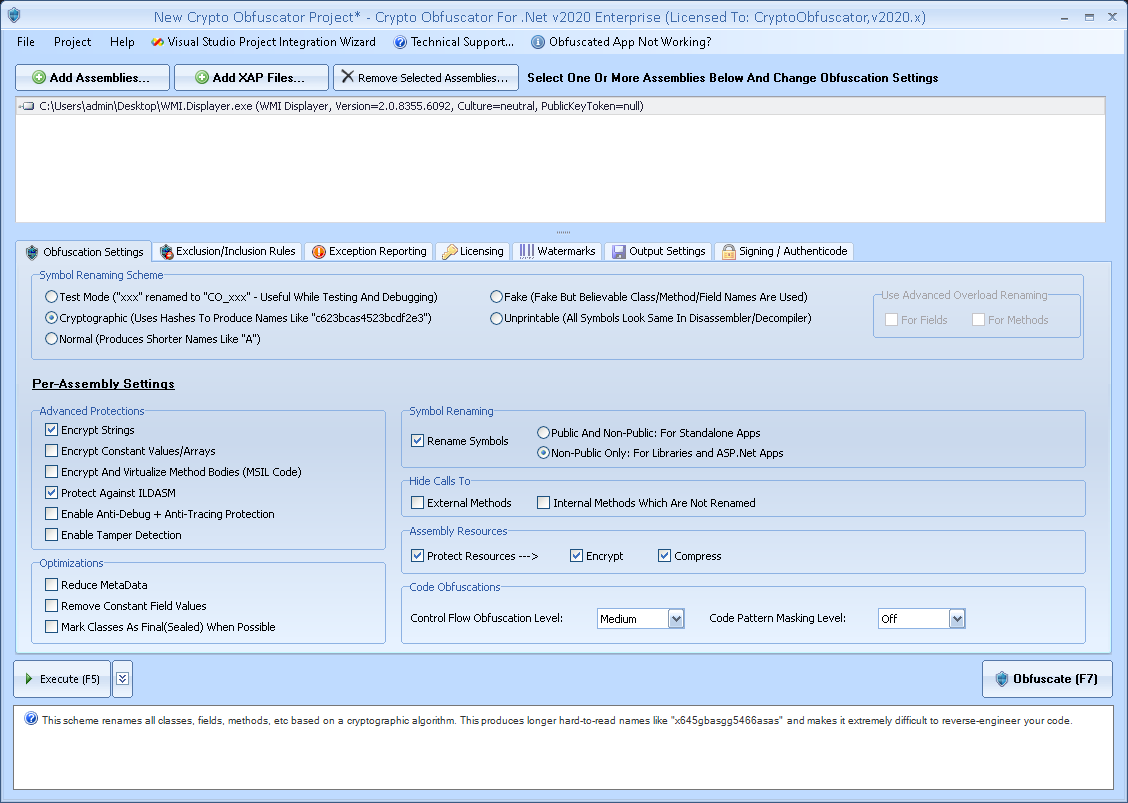Click the help icon in the description panel

[x=31, y=718]
